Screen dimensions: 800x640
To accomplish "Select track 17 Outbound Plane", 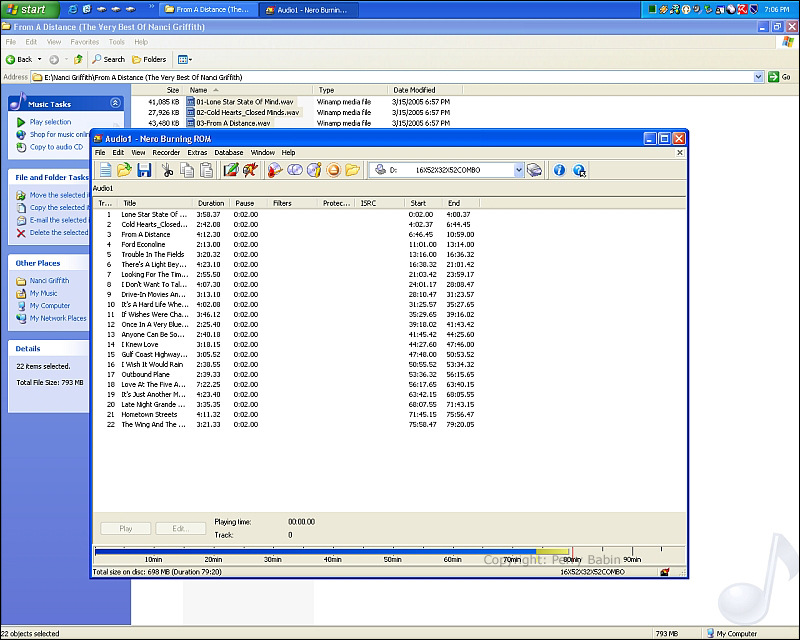I will (145, 375).
